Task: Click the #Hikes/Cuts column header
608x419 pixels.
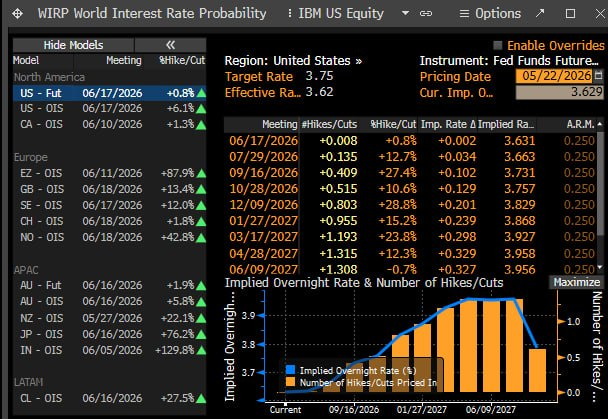Action: (329, 124)
